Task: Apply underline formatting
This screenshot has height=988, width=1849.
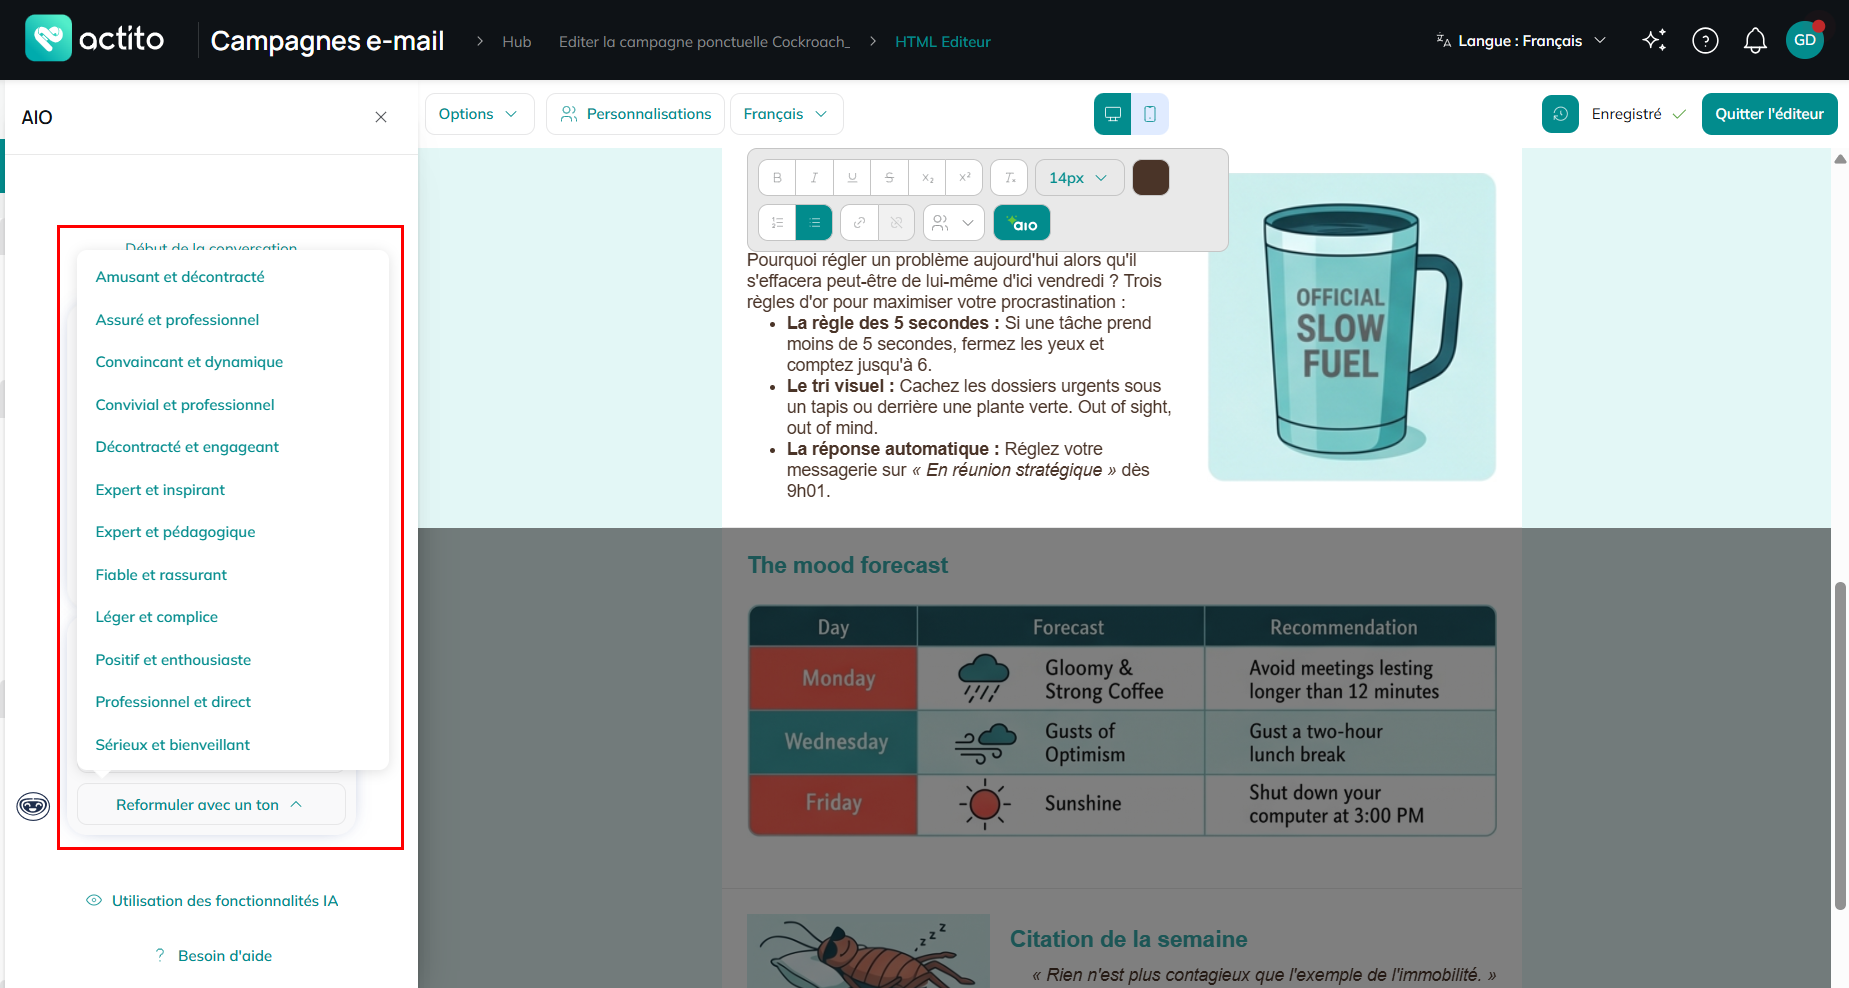Action: (x=852, y=178)
